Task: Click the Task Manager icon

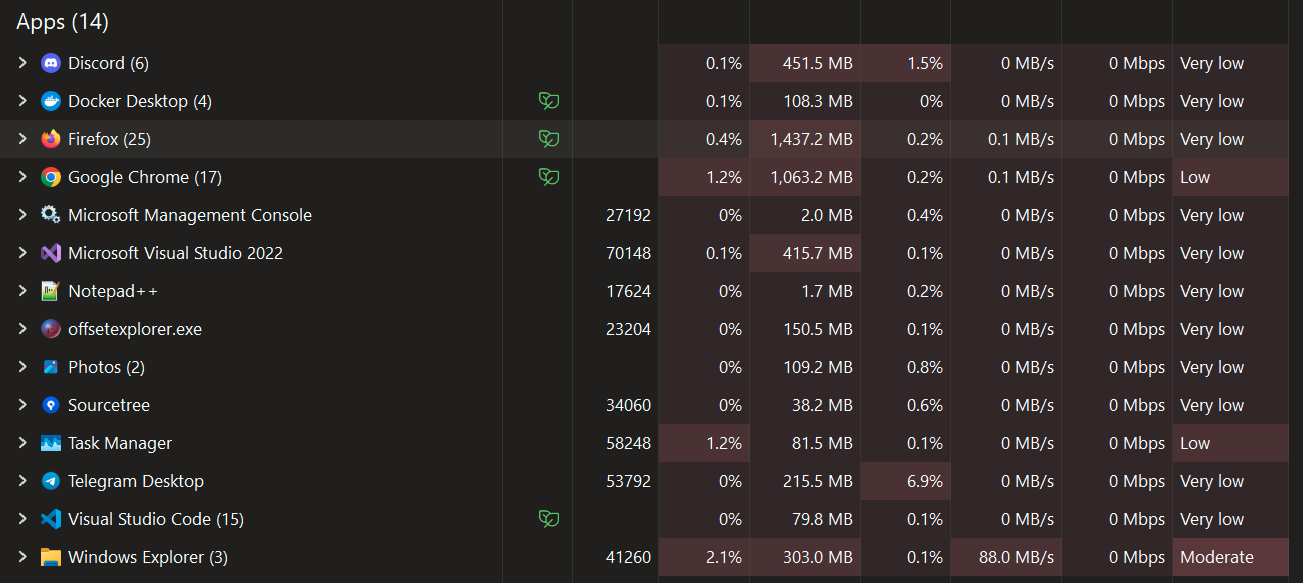Action: (51, 443)
